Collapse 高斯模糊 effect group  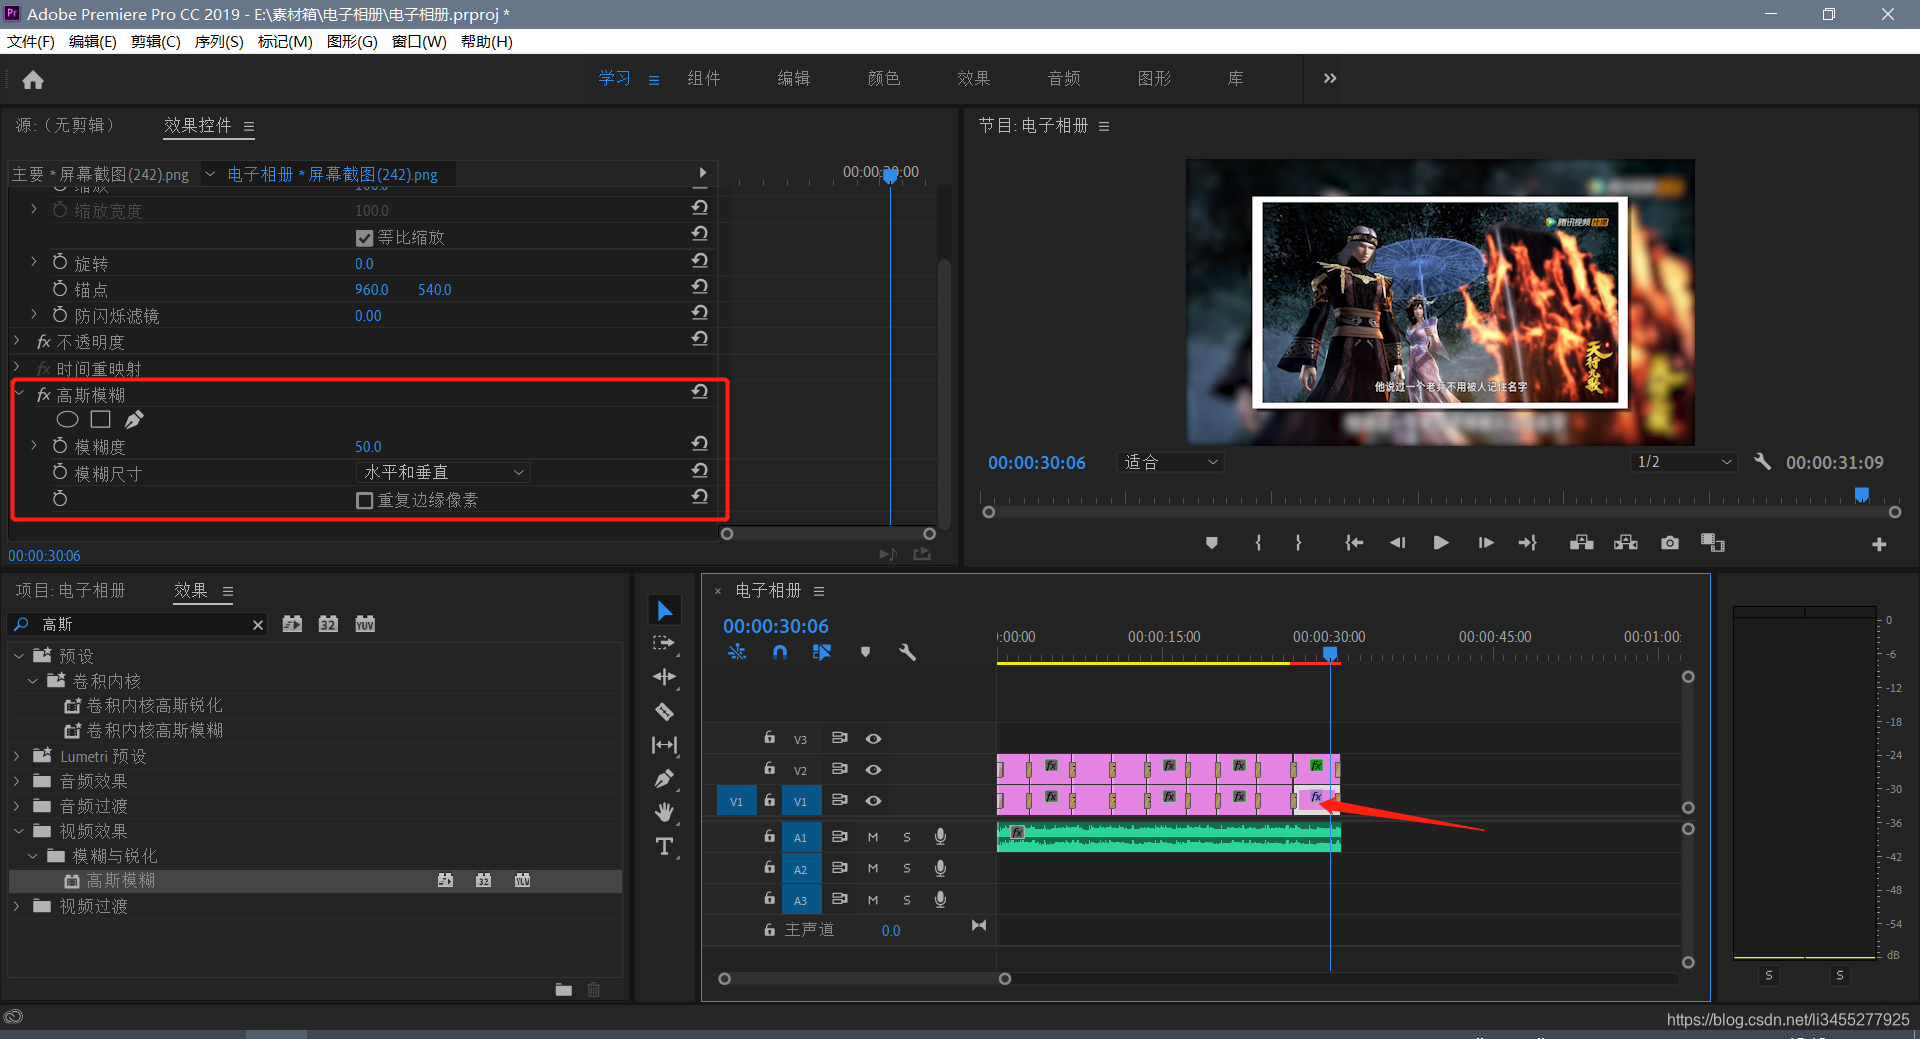18,394
